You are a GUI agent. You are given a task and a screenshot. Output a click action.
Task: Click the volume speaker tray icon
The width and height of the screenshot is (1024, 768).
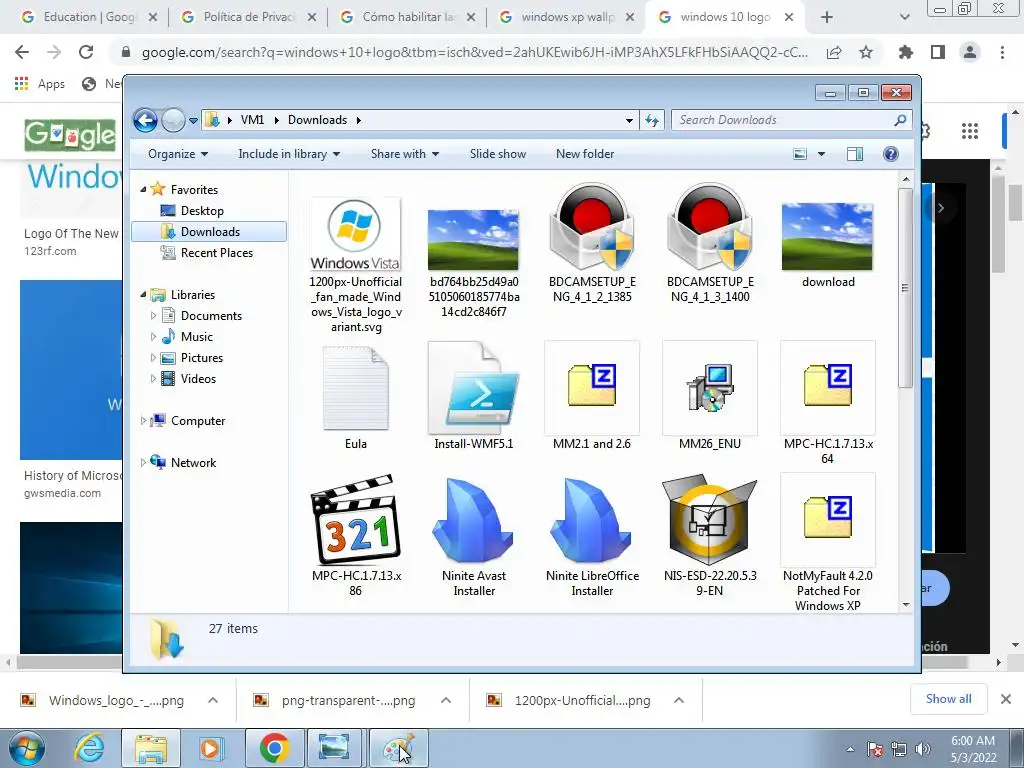click(923, 749)
